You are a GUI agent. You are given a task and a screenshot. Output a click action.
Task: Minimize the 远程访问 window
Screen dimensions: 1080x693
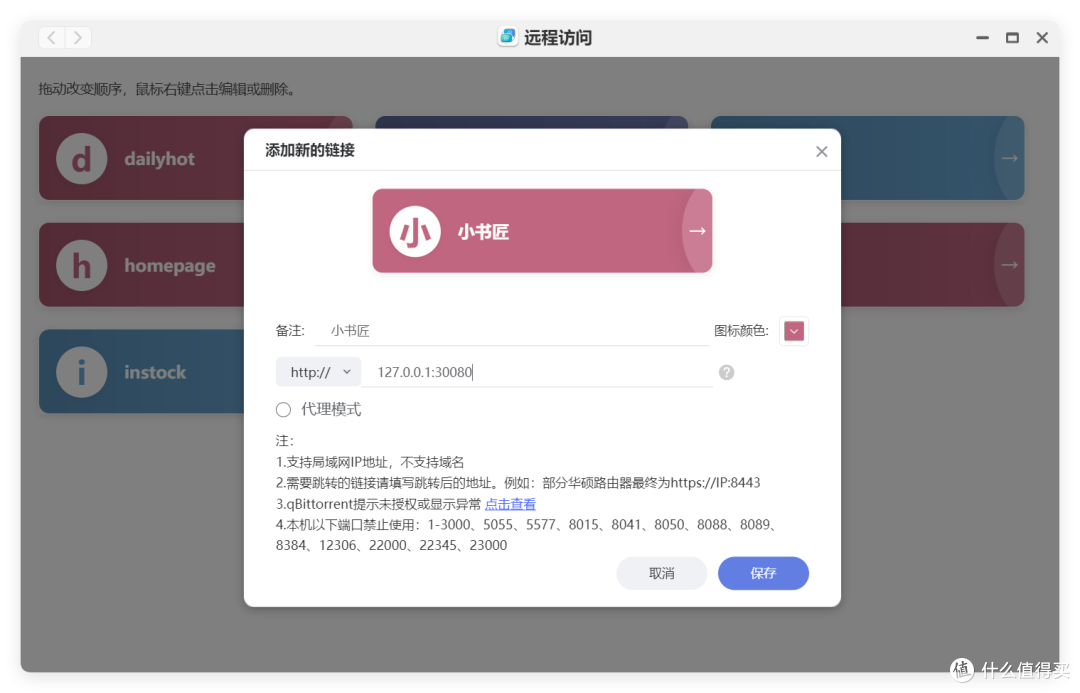tap(982, 38)
